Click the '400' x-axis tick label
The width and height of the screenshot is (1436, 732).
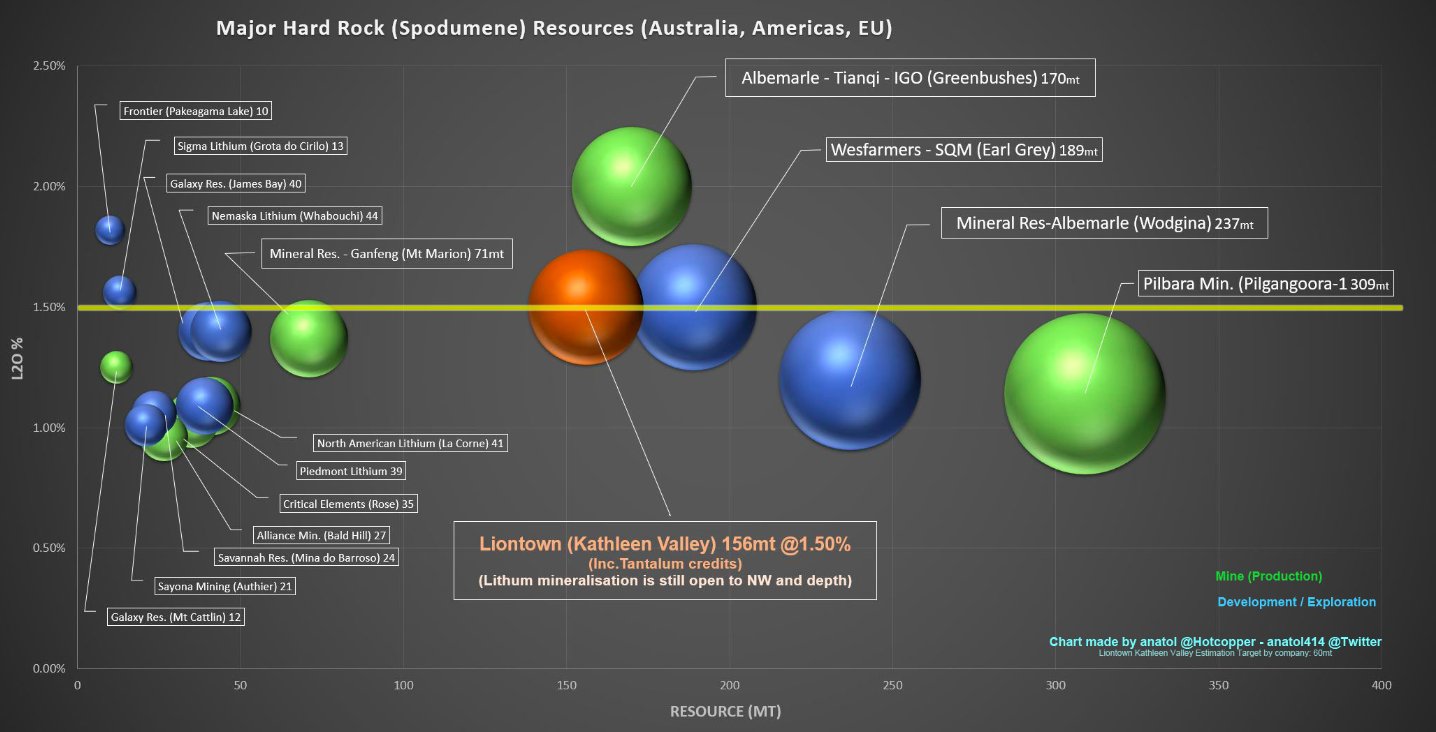1381,687
